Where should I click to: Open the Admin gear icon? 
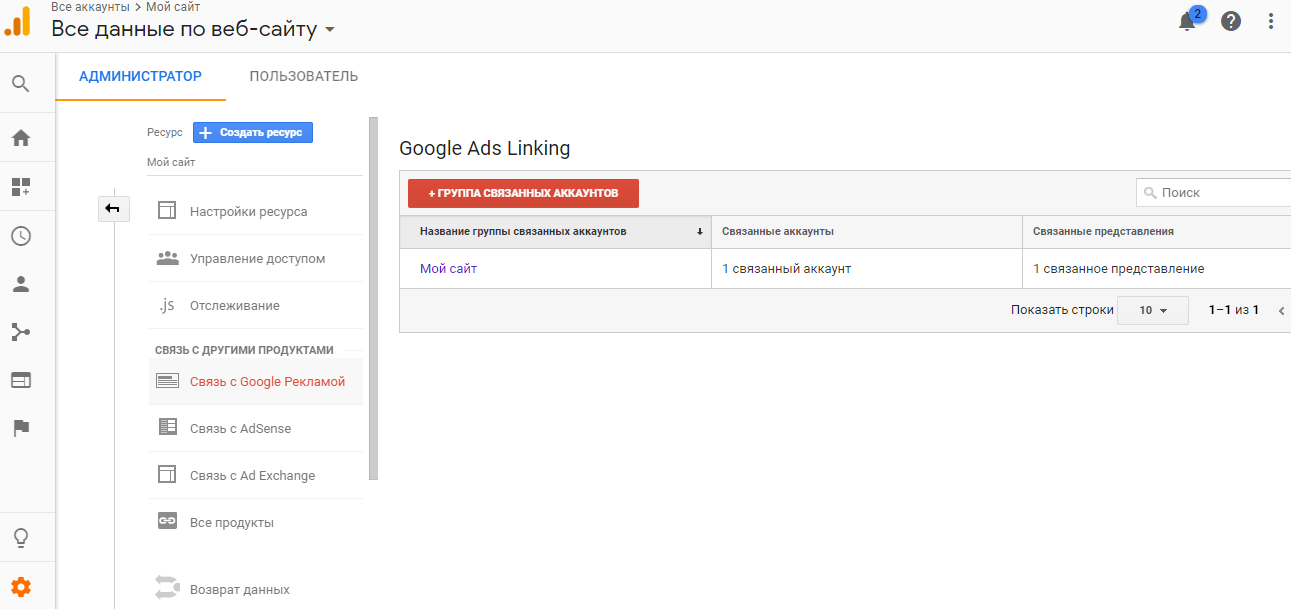[21, 587]
